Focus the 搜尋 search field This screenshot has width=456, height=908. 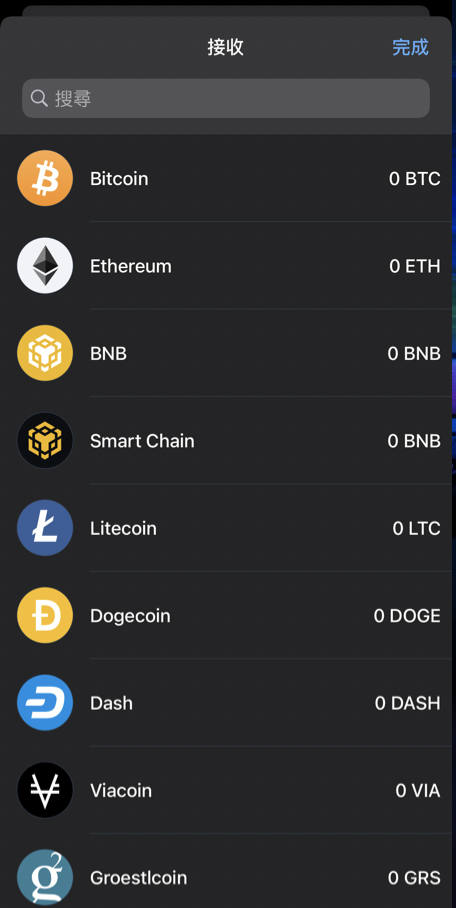pyautogui.click(x=226, y=98)
